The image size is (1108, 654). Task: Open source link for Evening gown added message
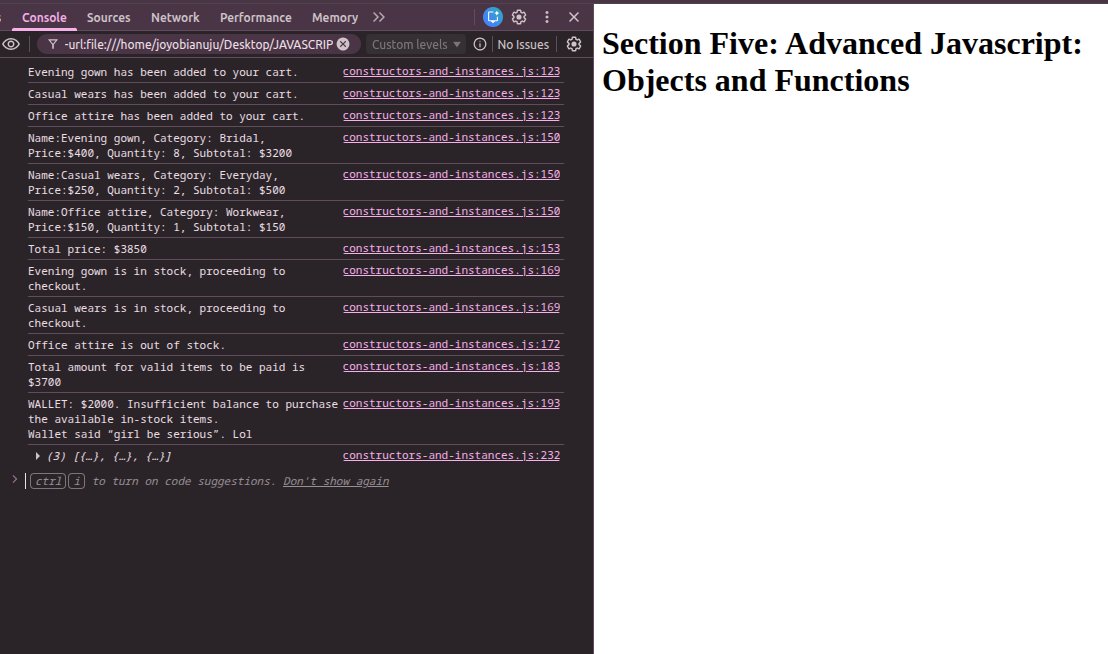click(451, 71)
